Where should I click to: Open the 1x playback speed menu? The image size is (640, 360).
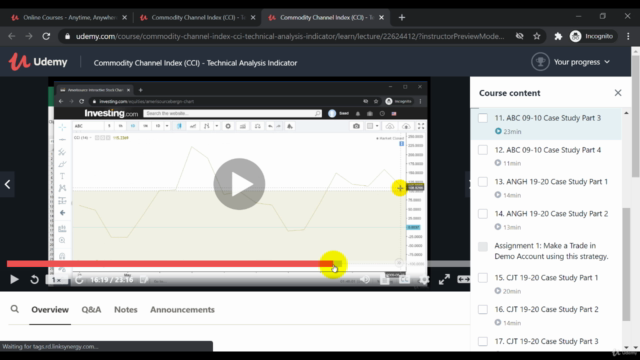click(x=57, y=280)
